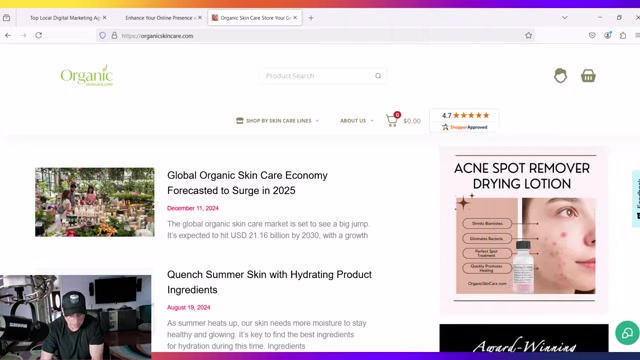Open Global Organic Skin Care Economy article
640x360 pixels.
click(x=247, y=183)
